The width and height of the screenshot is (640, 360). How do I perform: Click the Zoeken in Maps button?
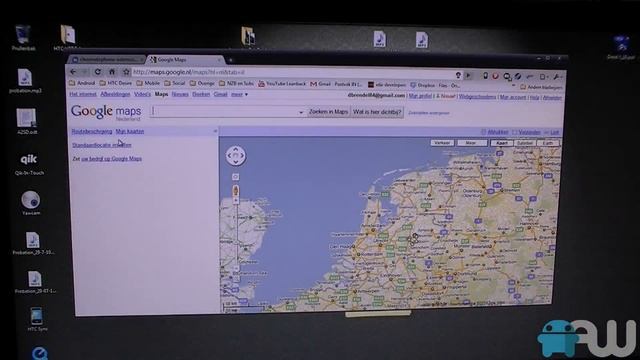pos(328,112)
